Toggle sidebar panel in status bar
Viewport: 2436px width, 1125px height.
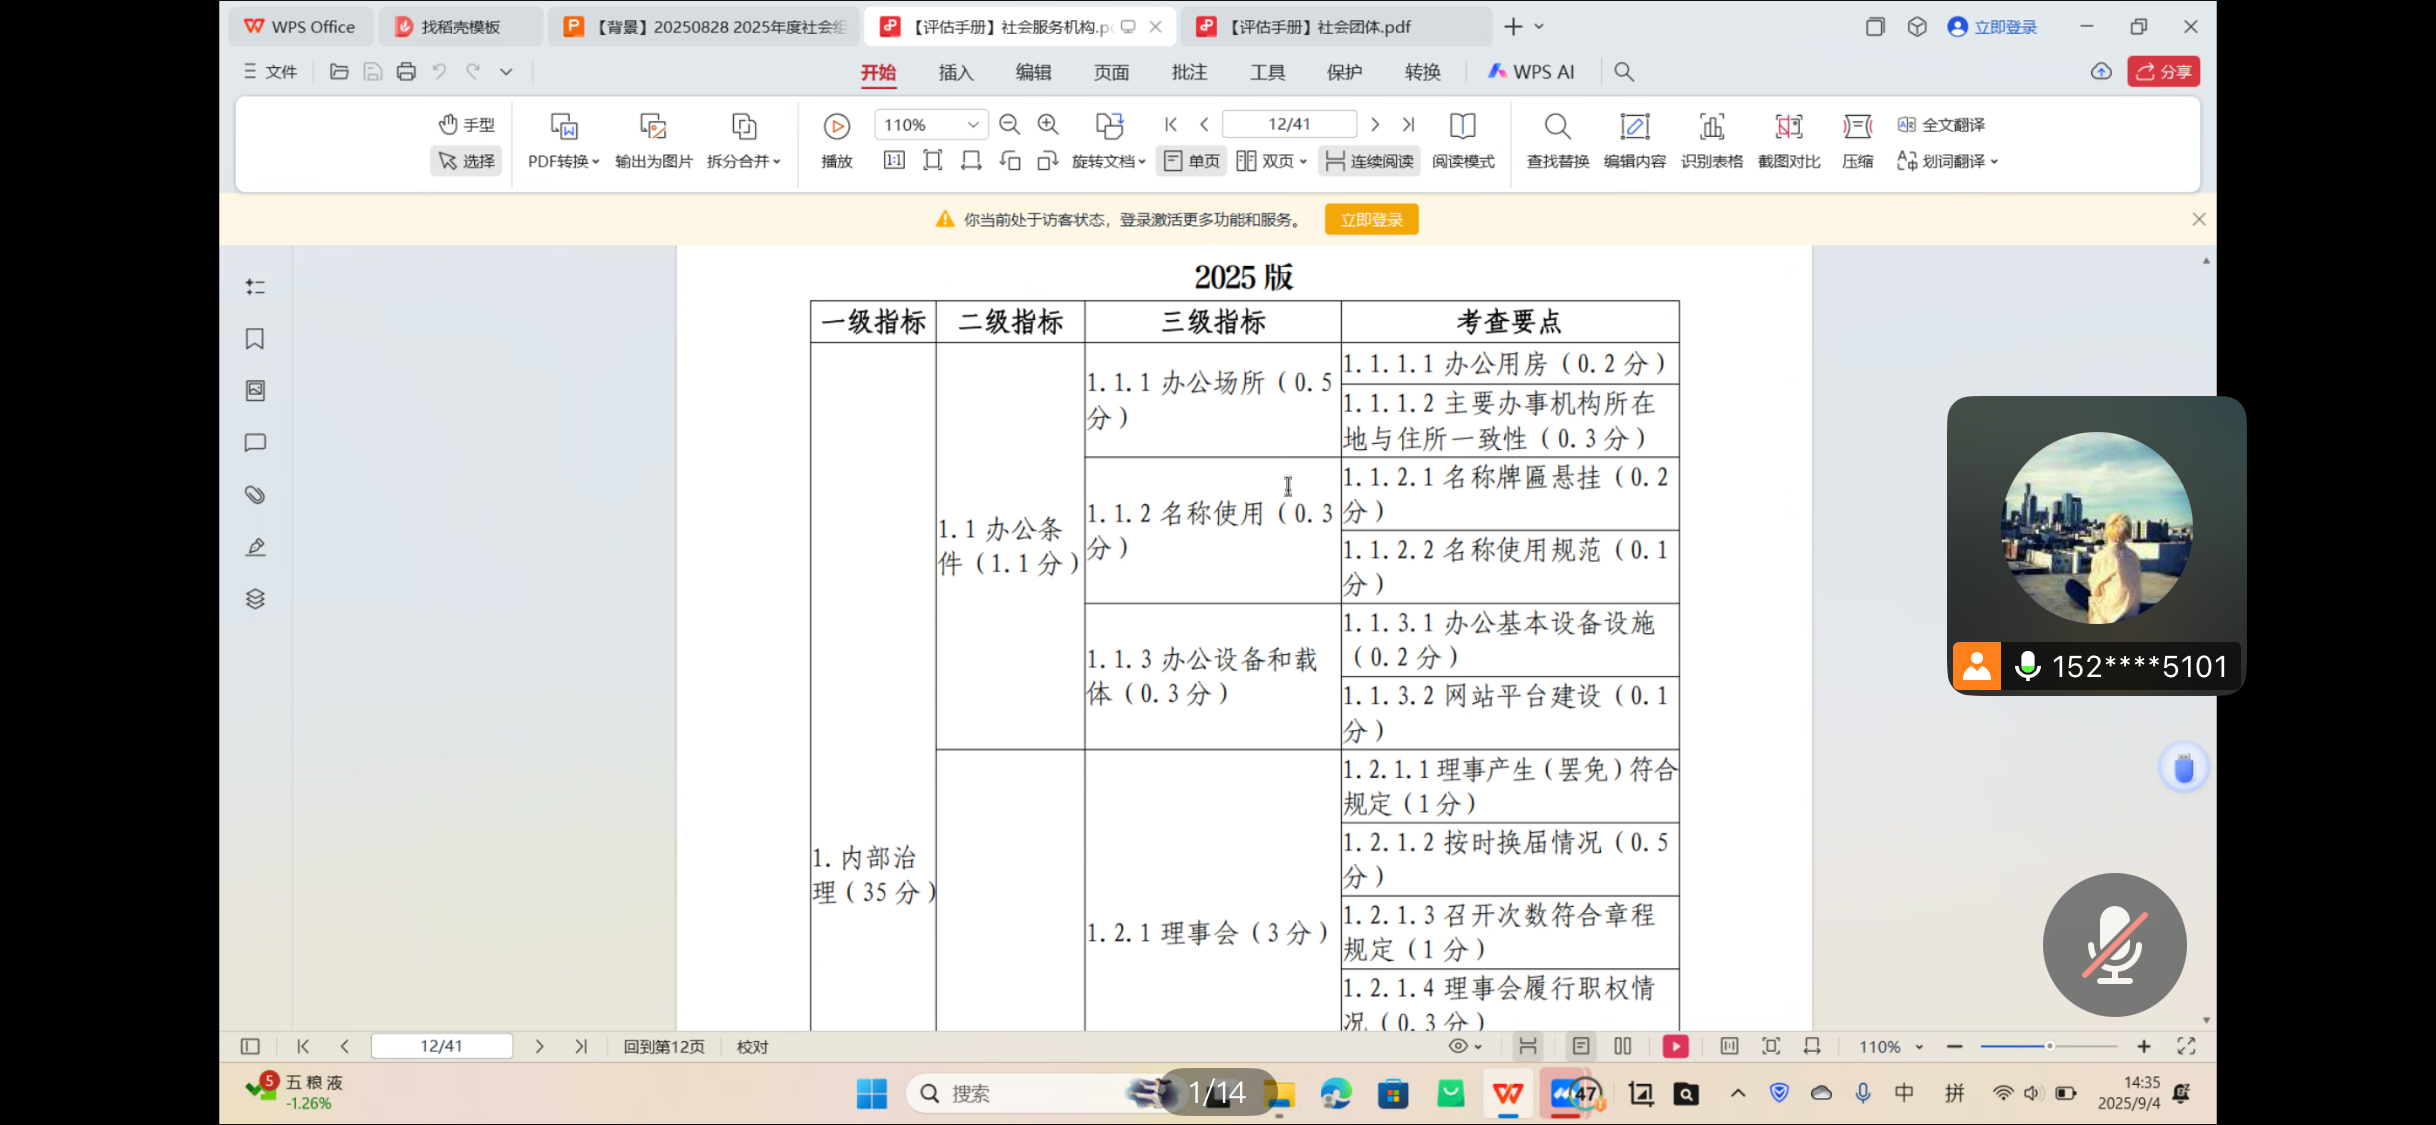tap(250, 1047)
